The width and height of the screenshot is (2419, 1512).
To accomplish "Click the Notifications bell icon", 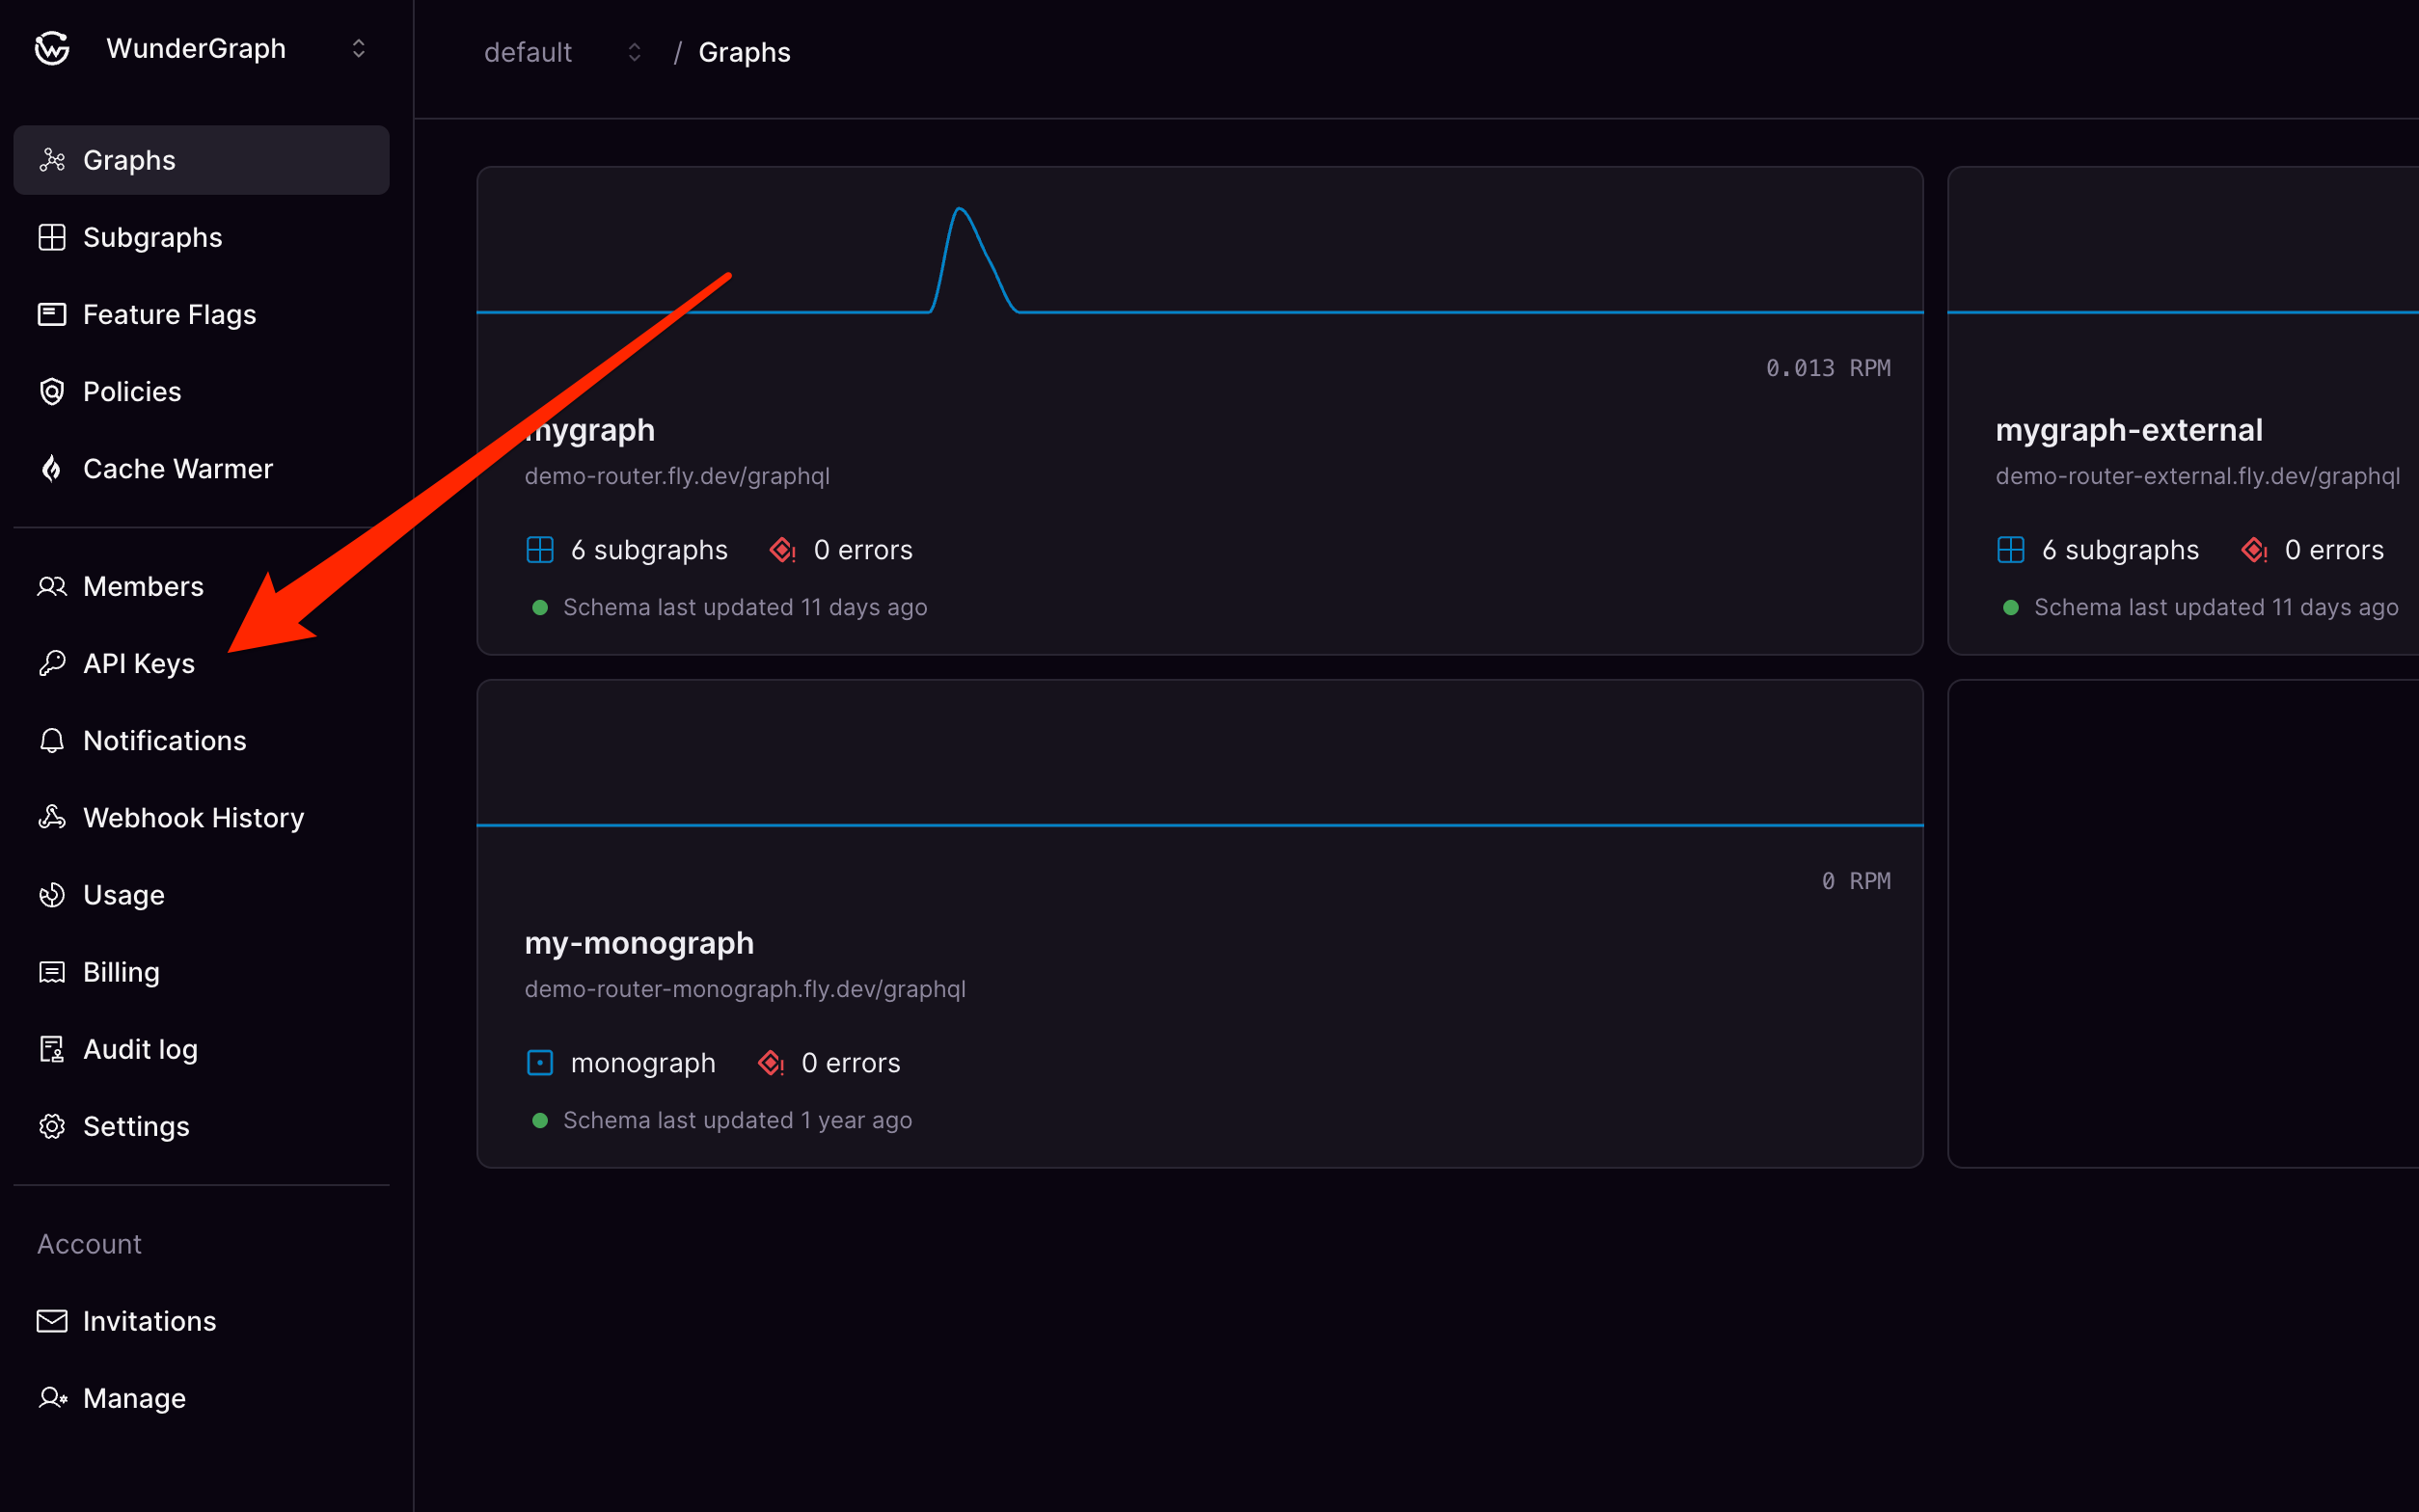I will (52, 740).
